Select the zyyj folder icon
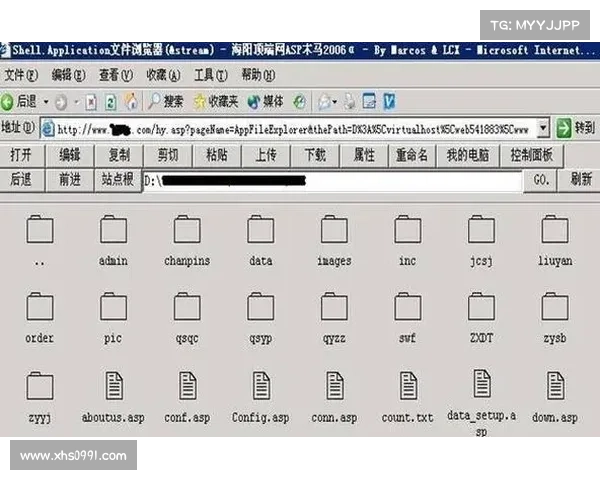Screen dimensions: 600x480 (x=40, y=386)
